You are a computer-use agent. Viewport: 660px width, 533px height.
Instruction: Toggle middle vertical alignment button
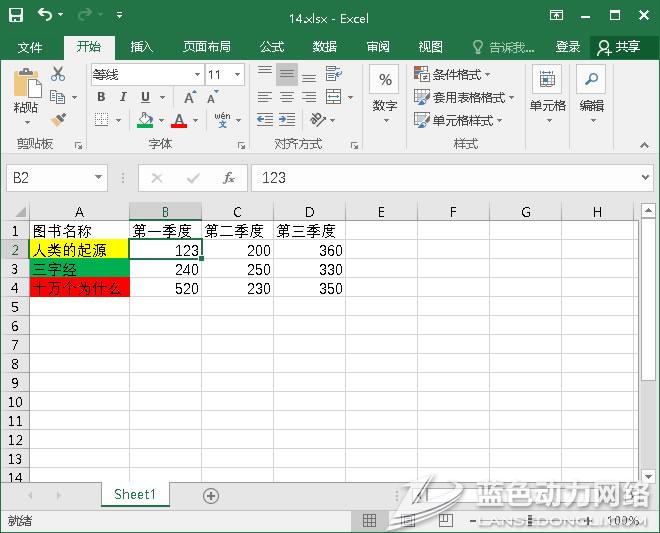point(287,75)
